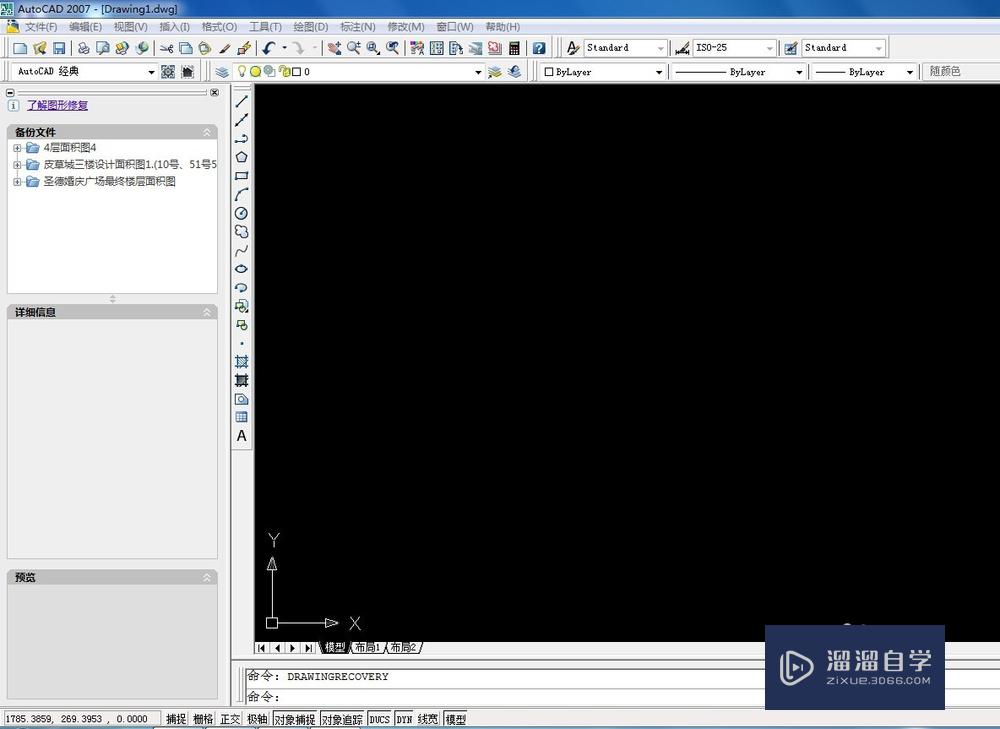The image size is (1000, 729).
Task: Toggle DYN dynamic input in status bar
Action: point(404,719)
